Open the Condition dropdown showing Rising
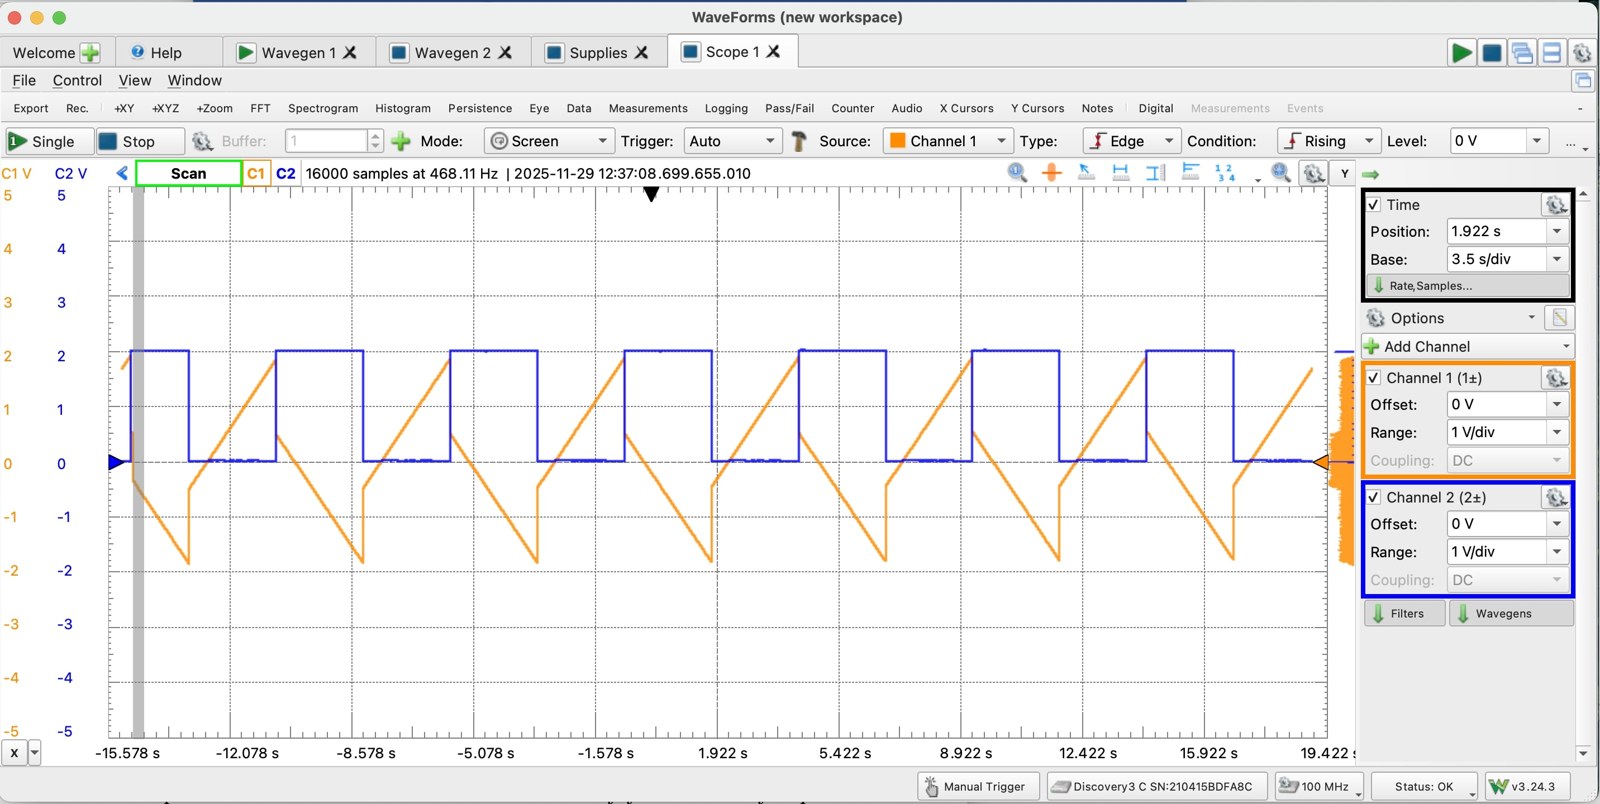Screen dimensions: 1600x804 [1329, 141]
